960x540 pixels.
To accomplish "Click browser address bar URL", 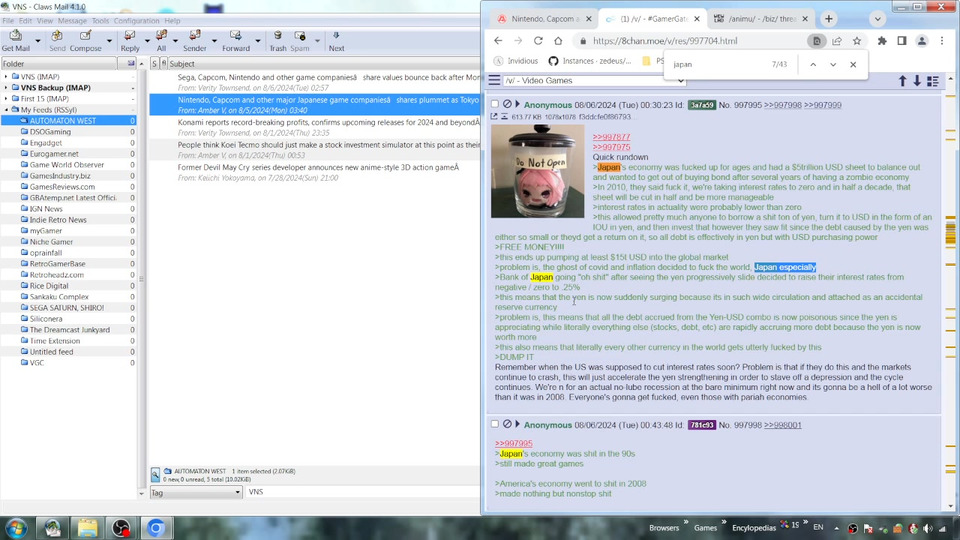I will point(665,41).
